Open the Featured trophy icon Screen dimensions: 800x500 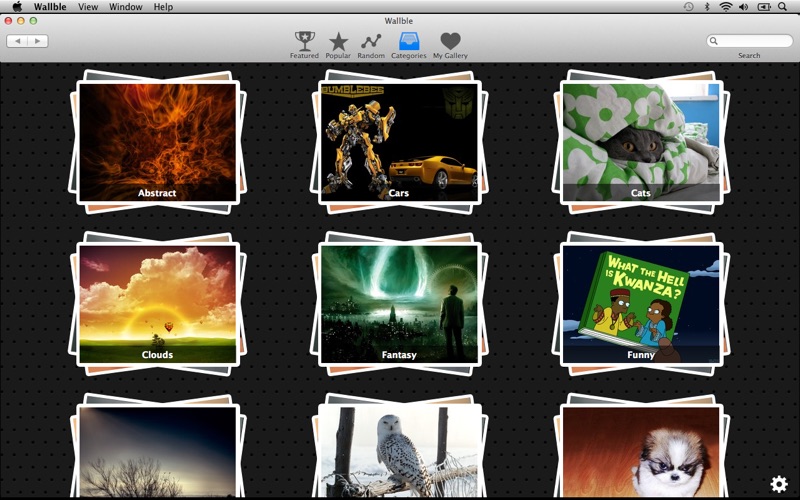tap(304, 41)
